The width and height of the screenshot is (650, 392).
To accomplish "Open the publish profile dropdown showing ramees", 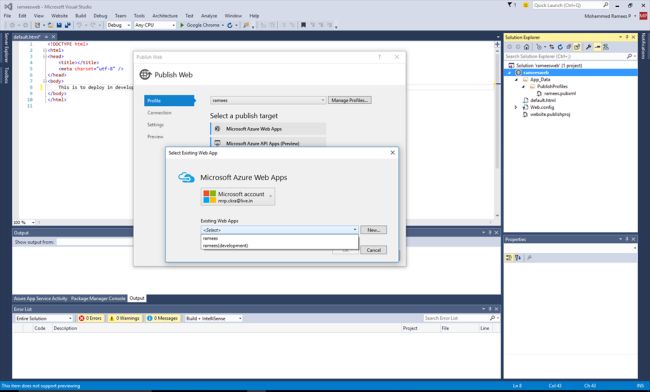I will pos(268,100).
